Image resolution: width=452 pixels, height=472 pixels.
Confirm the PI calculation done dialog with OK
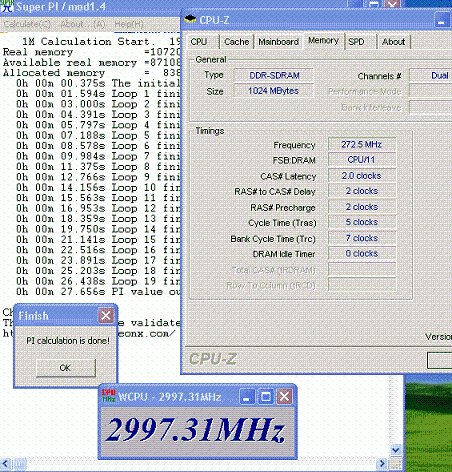click(66, 368)
